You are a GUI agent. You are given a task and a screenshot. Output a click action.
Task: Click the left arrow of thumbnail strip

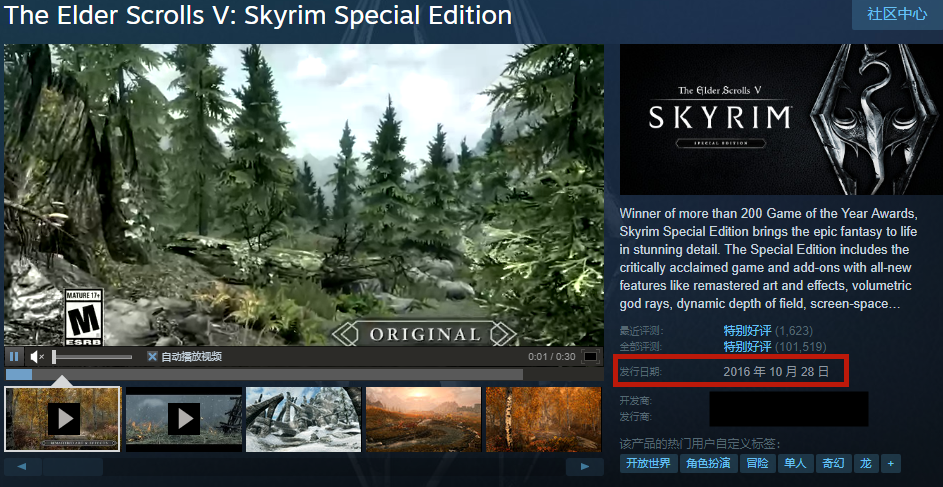coord(22,467)
